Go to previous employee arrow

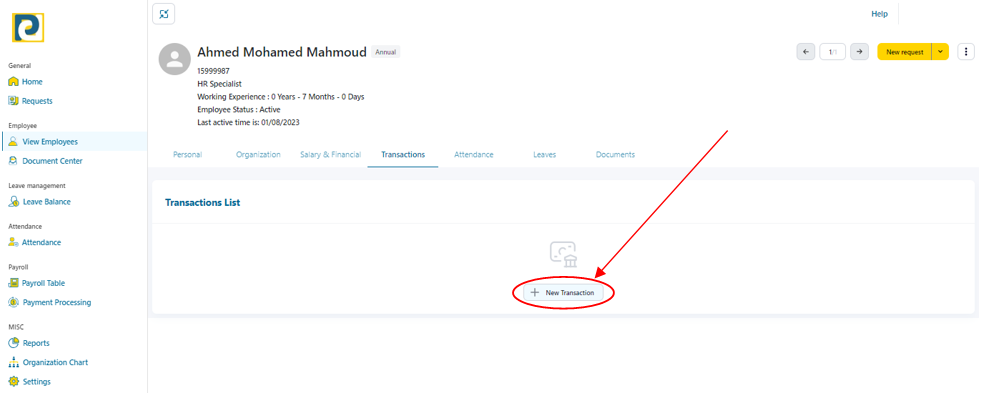(805, 52)
